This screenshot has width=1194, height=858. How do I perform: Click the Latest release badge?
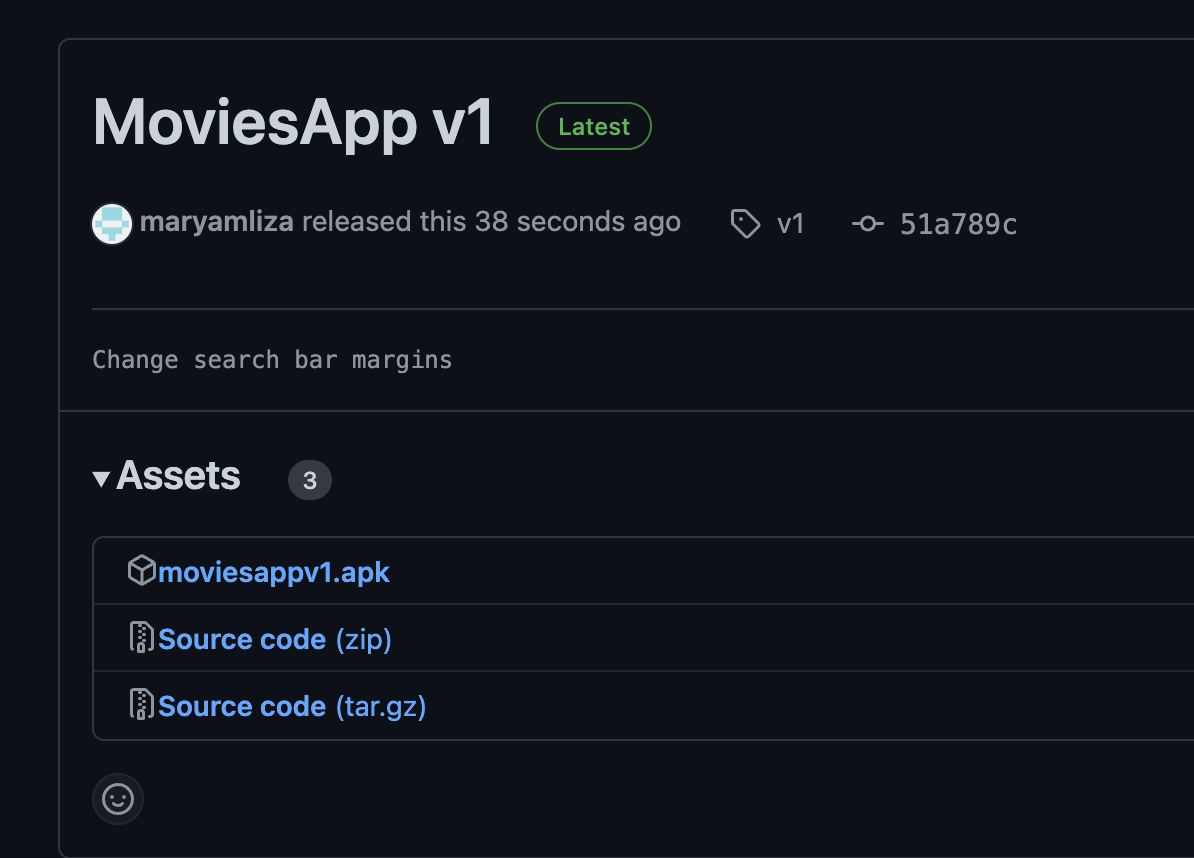(593, 126)
